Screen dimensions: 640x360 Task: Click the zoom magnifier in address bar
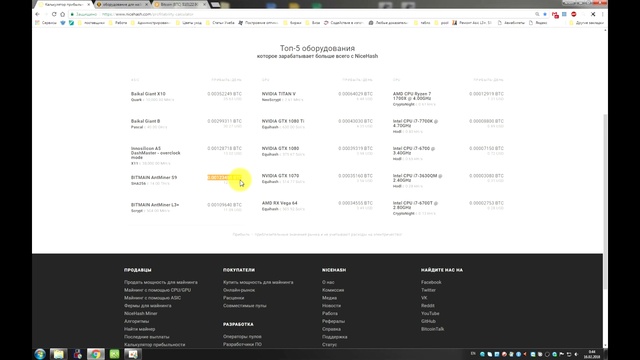[x=537, y=14]
